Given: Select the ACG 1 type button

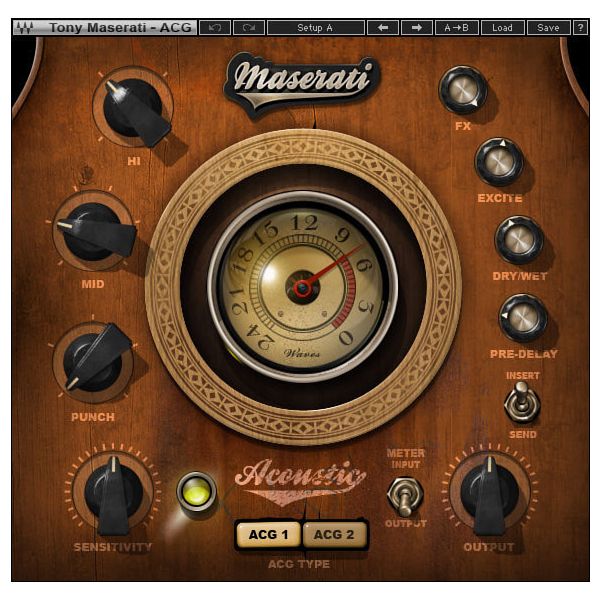Looking at the screenshot, I should point(268,535).
